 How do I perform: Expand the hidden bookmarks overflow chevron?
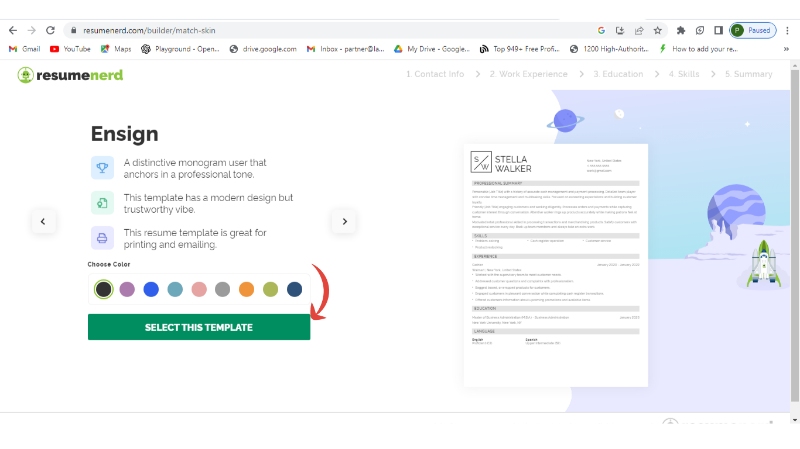tap(787, 48)
